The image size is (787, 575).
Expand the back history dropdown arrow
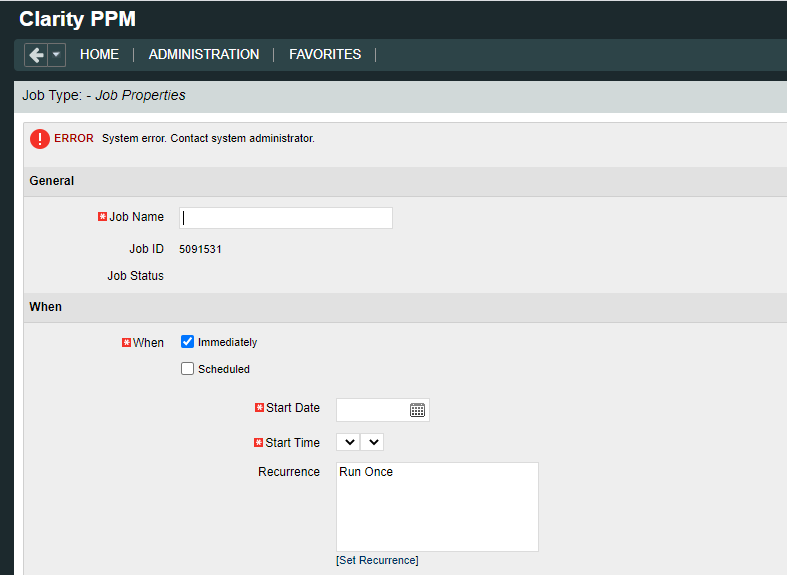pos(57,55)
